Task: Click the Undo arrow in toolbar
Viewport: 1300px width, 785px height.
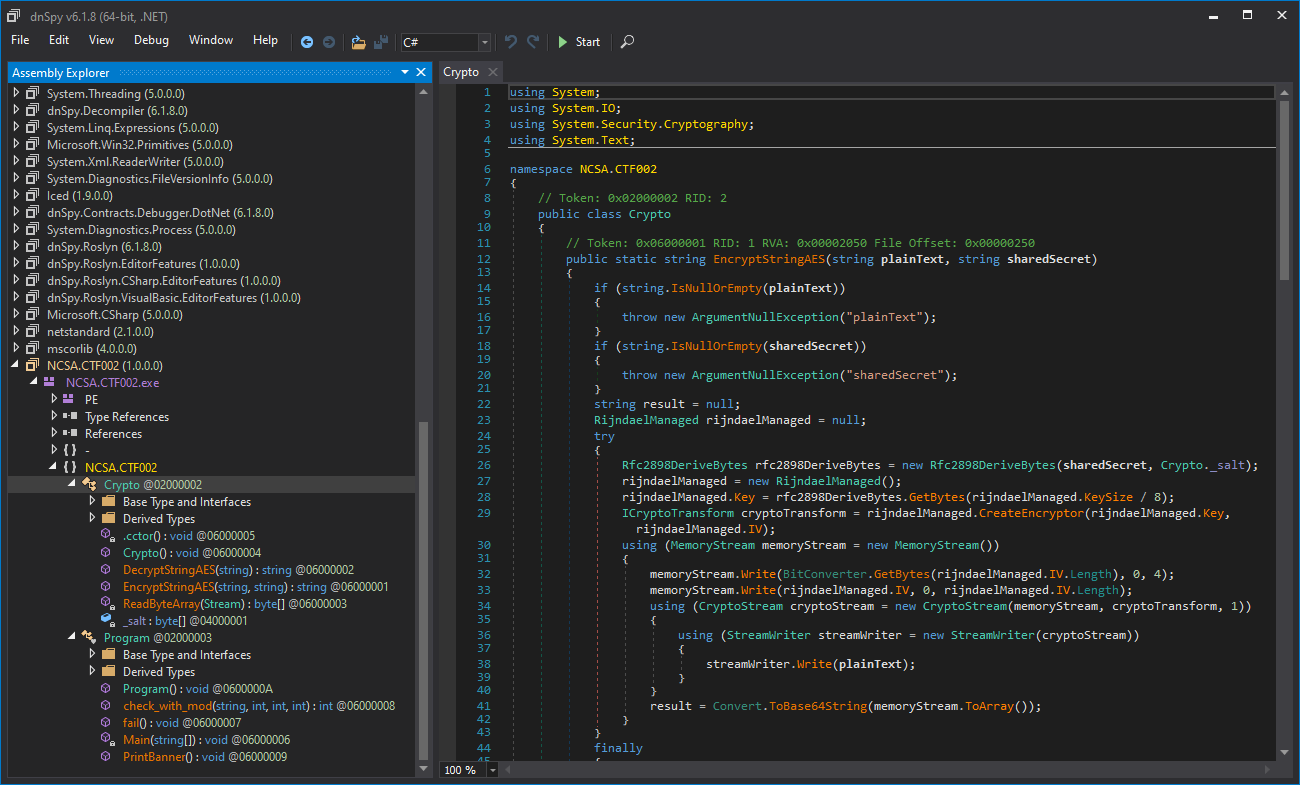Action: click(x=511, y=41)
